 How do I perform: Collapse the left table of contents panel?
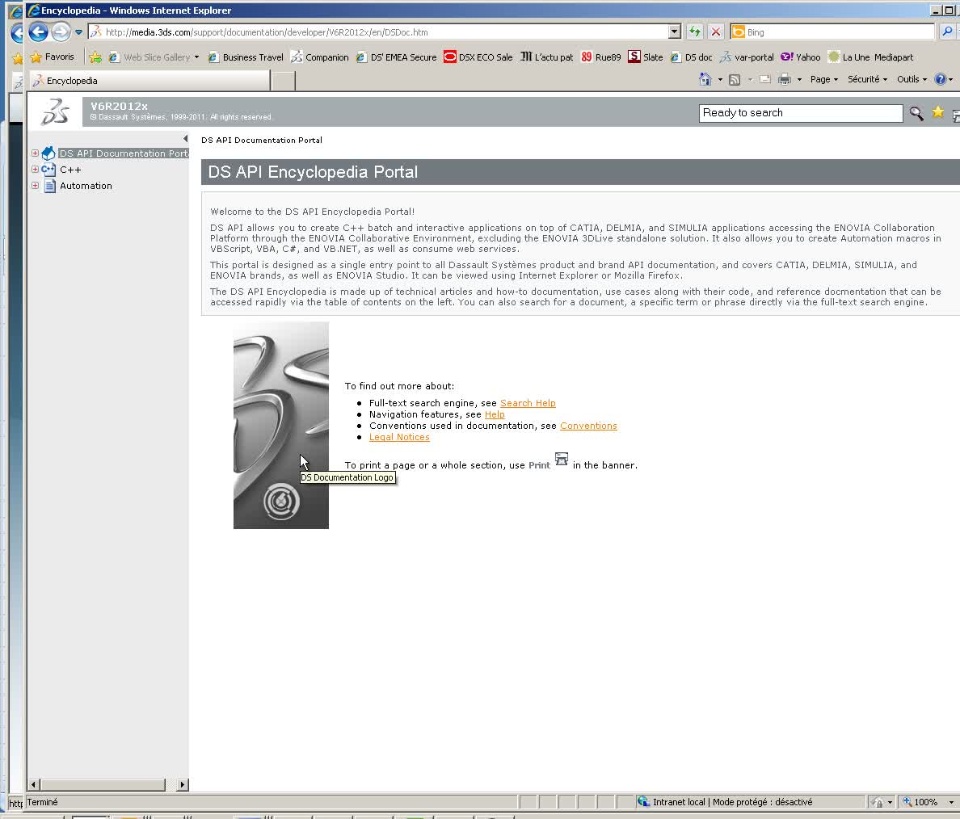coord(185,139)
